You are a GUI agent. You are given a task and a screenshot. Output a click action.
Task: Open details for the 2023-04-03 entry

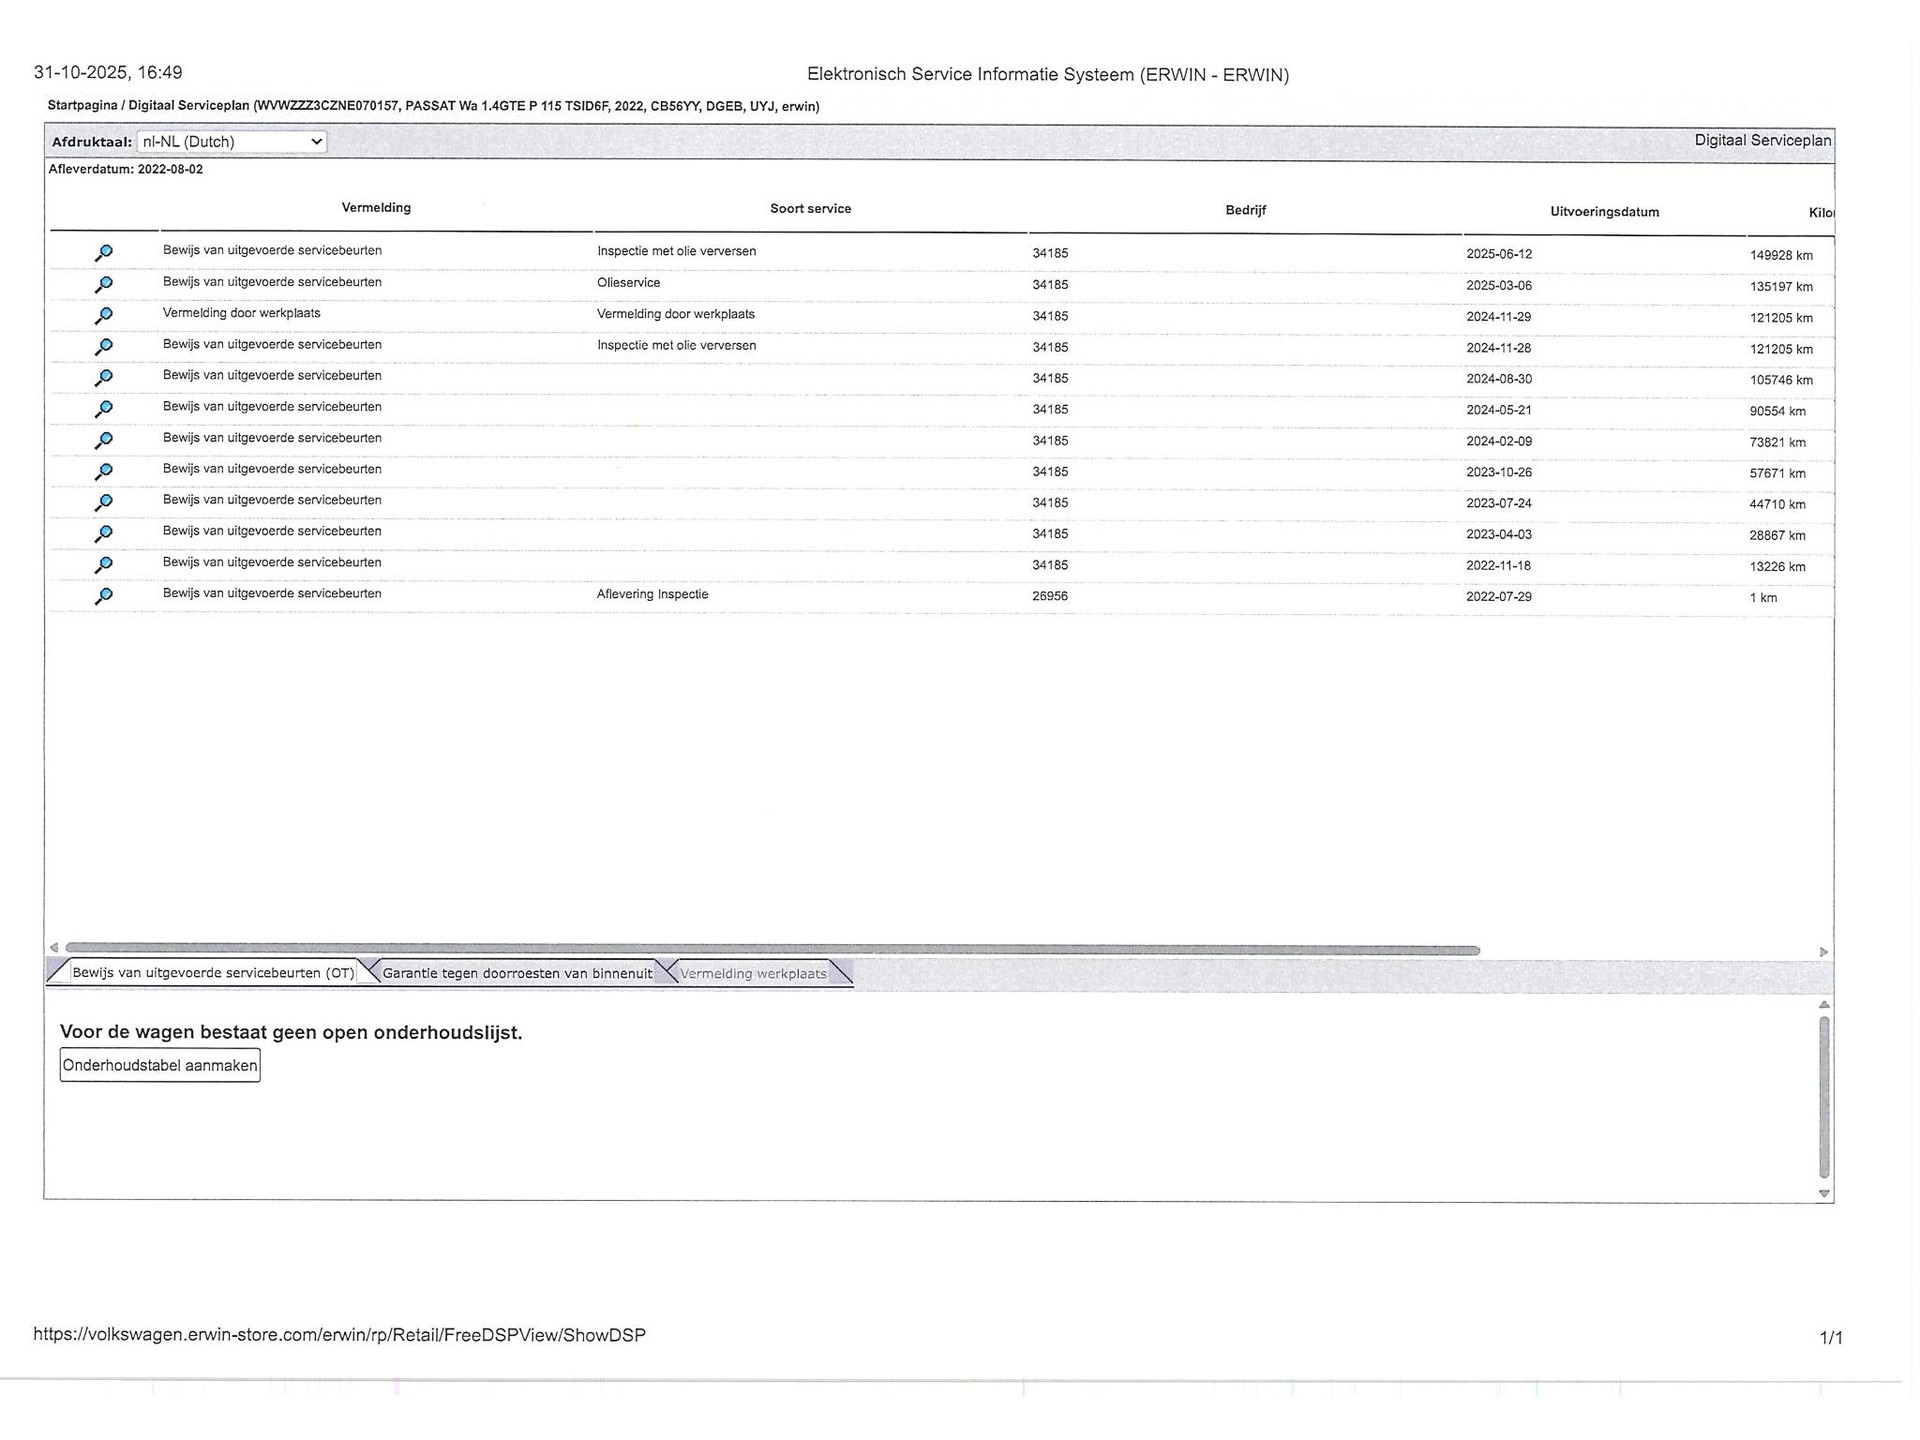pos(103,533)
